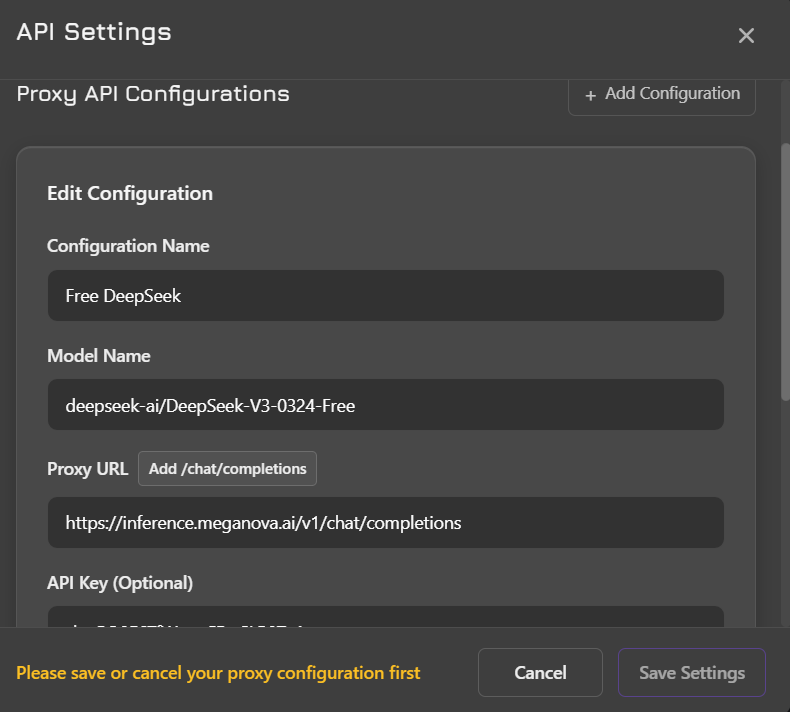Click the Proxy URL label text
Image resolution: width=790 pixels, height=712 pixels.
[x=87, y=468]
